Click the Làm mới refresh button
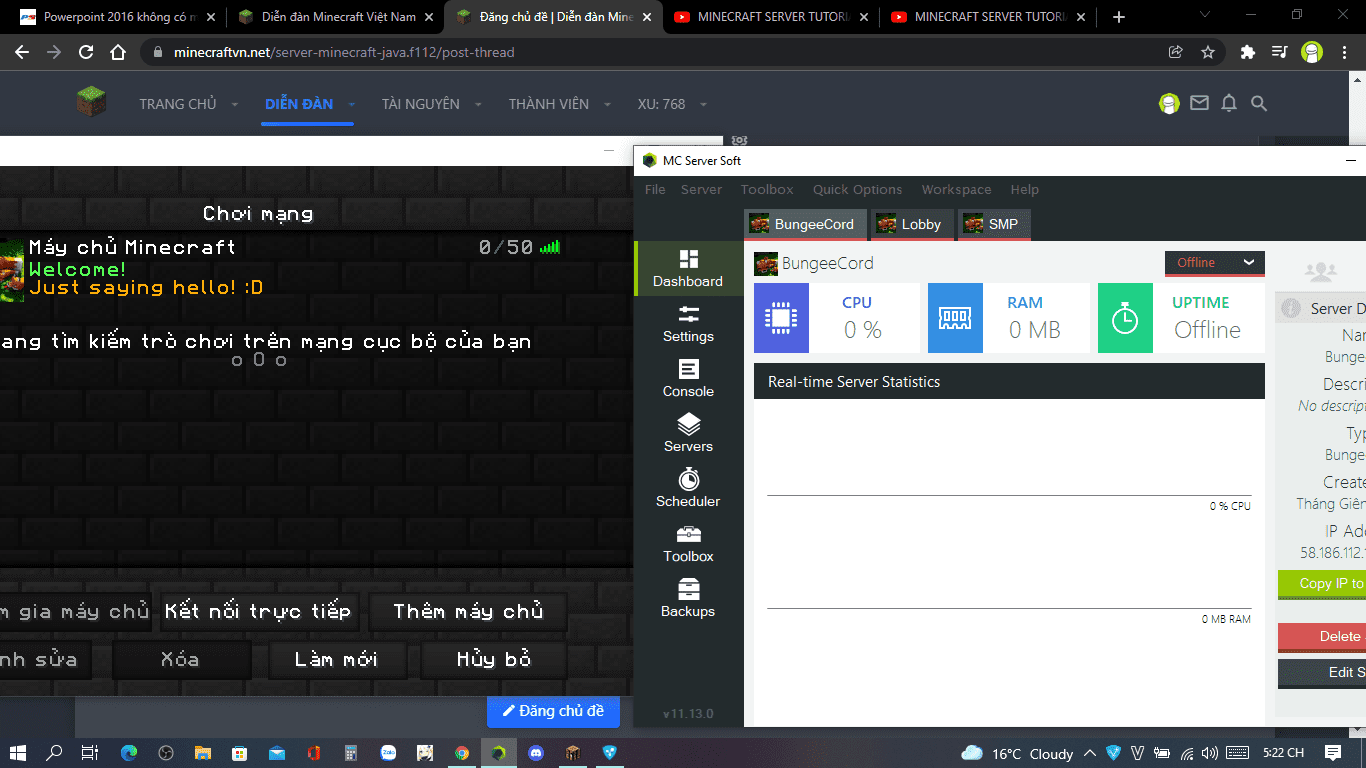 pyautogui.click(x=336, y=659)
